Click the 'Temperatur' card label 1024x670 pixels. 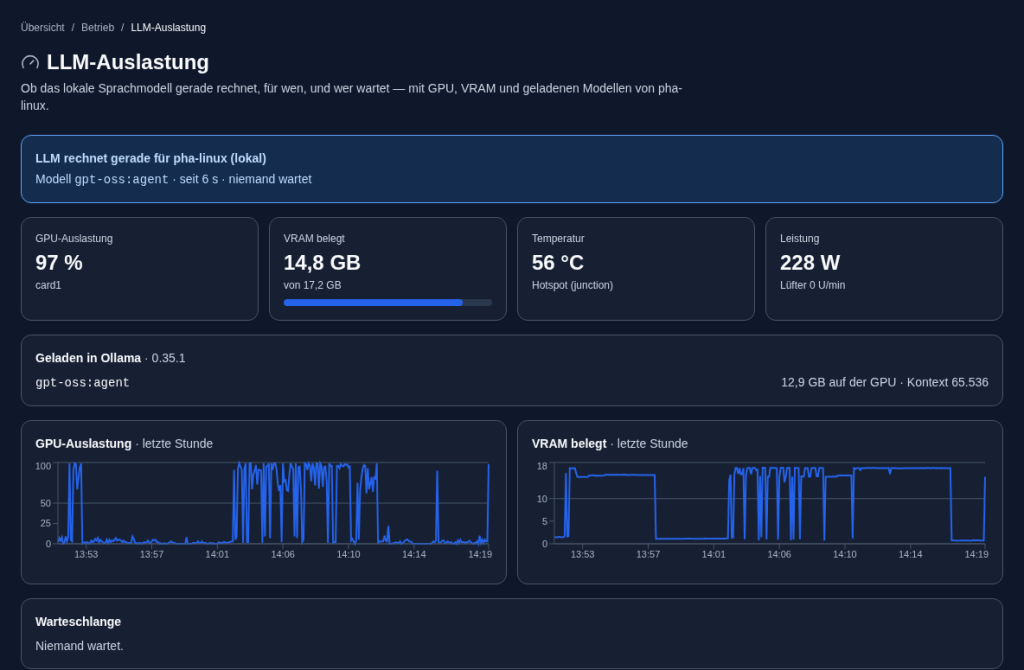(558, 238)
